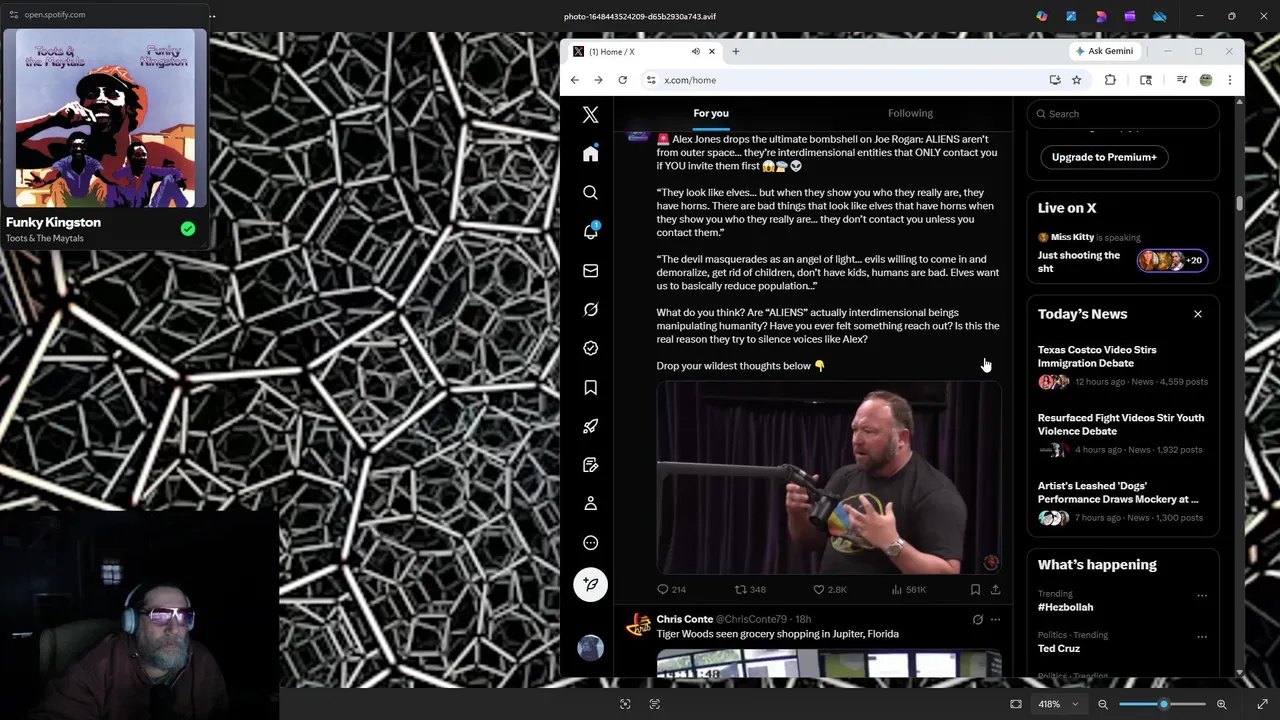Open Grok icon in X sidebar
This screenshot has width=1280, height=720.
[x=590, y=309]
